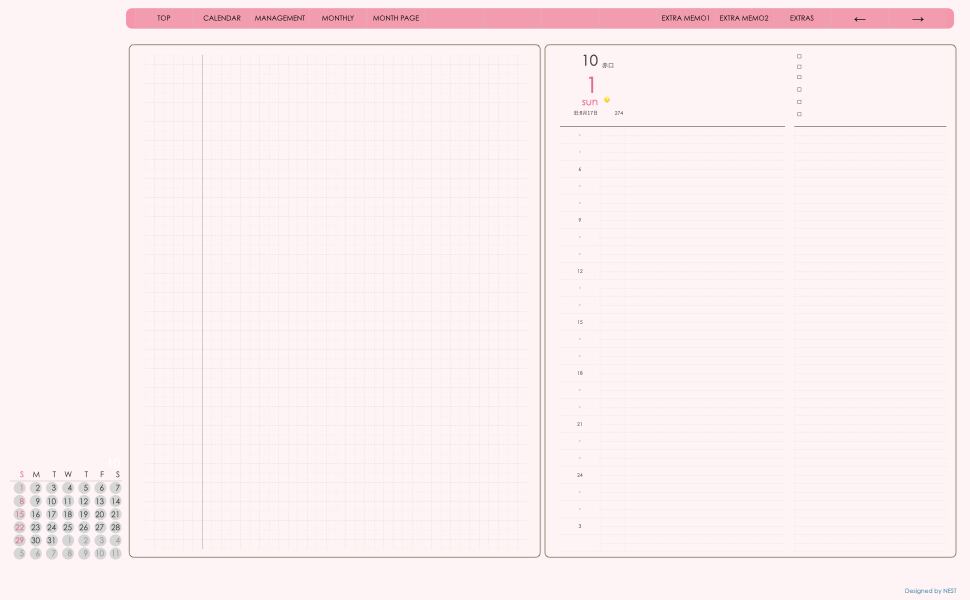This screenshot has height=600, width=970.
Task: Open the EXTRAS tab
Action: tap(802, 18)
